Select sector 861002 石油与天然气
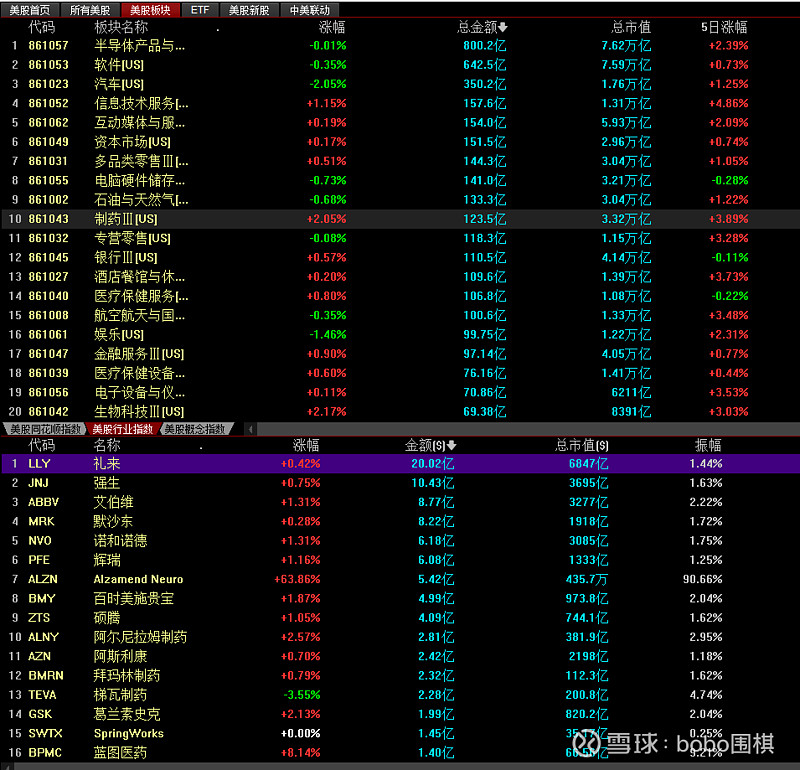Viewport: 800px width, 770px height. 400,200
